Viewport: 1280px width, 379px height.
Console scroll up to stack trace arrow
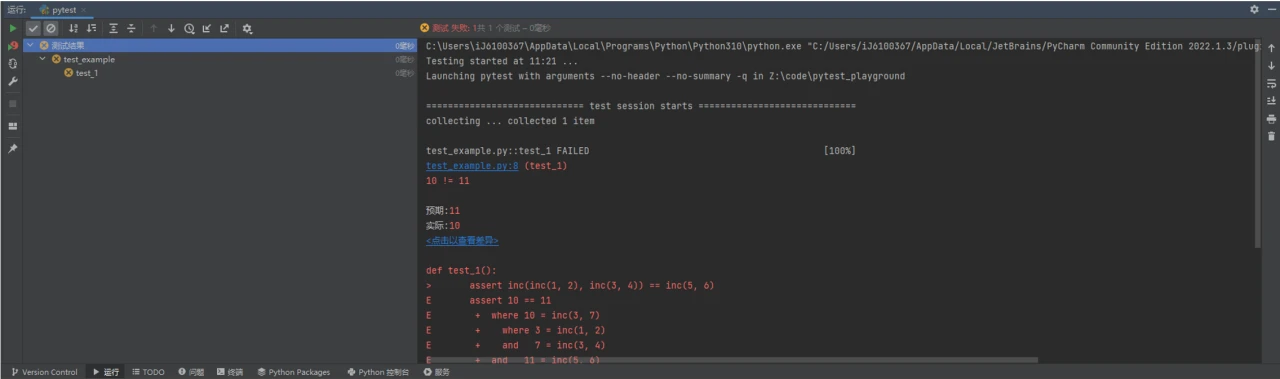1271,48
